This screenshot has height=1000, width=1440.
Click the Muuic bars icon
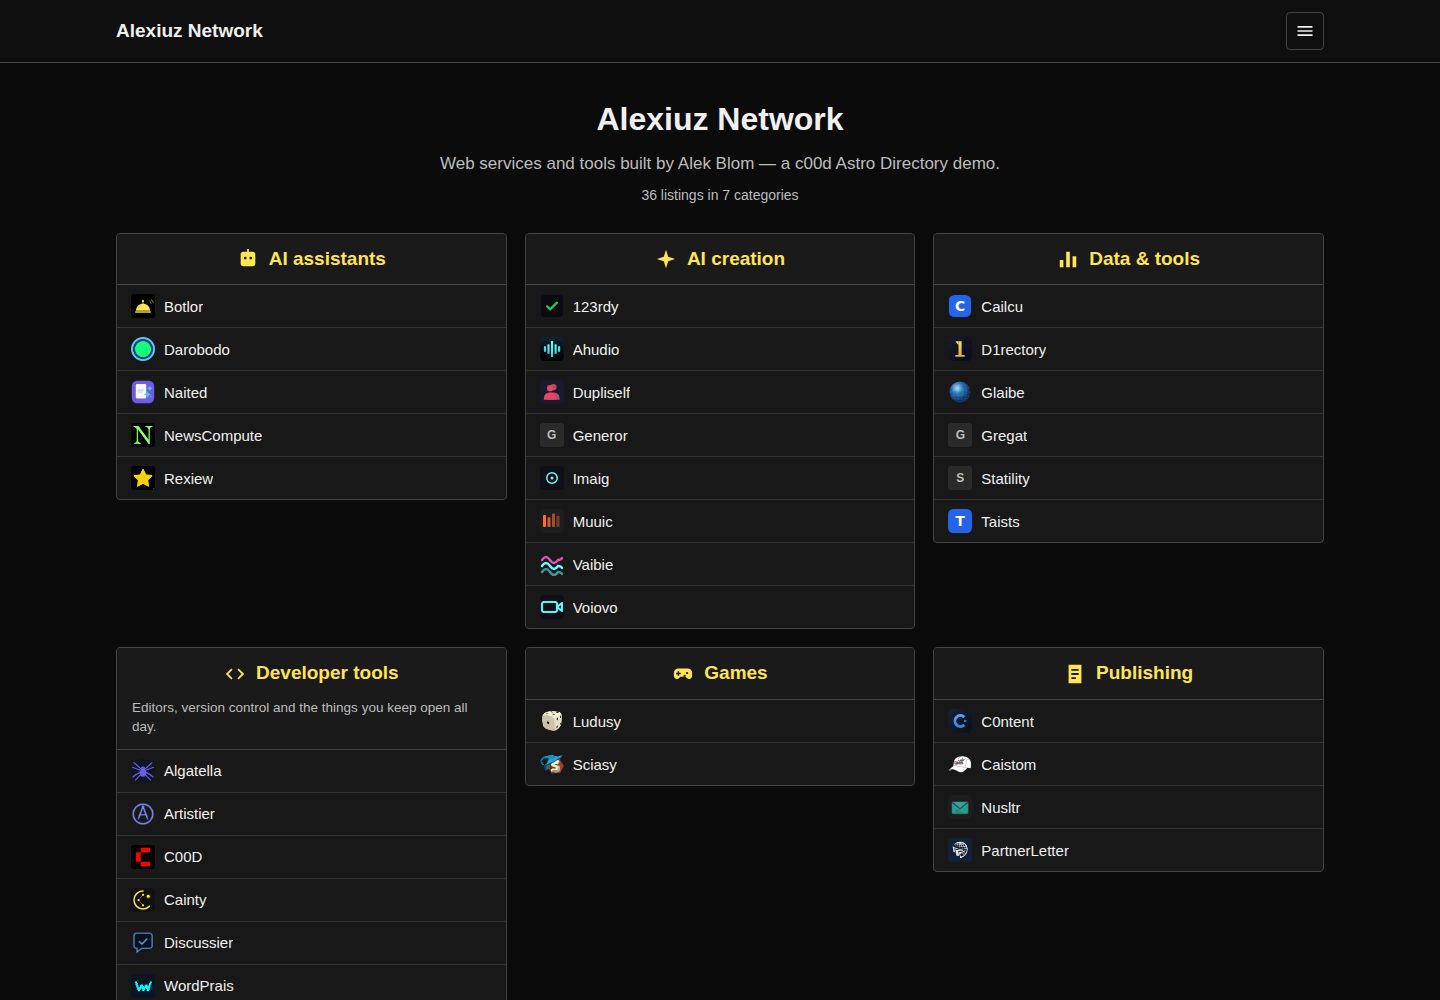click(552, 521)
